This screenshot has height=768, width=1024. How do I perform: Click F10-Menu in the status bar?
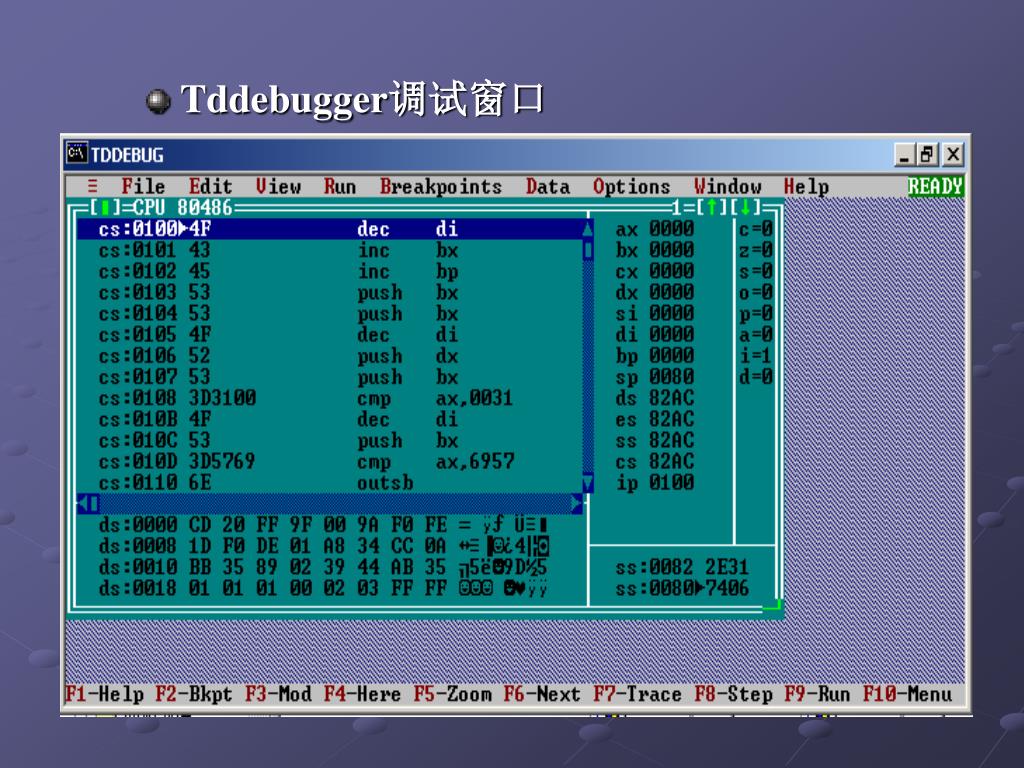coord(907,694)
